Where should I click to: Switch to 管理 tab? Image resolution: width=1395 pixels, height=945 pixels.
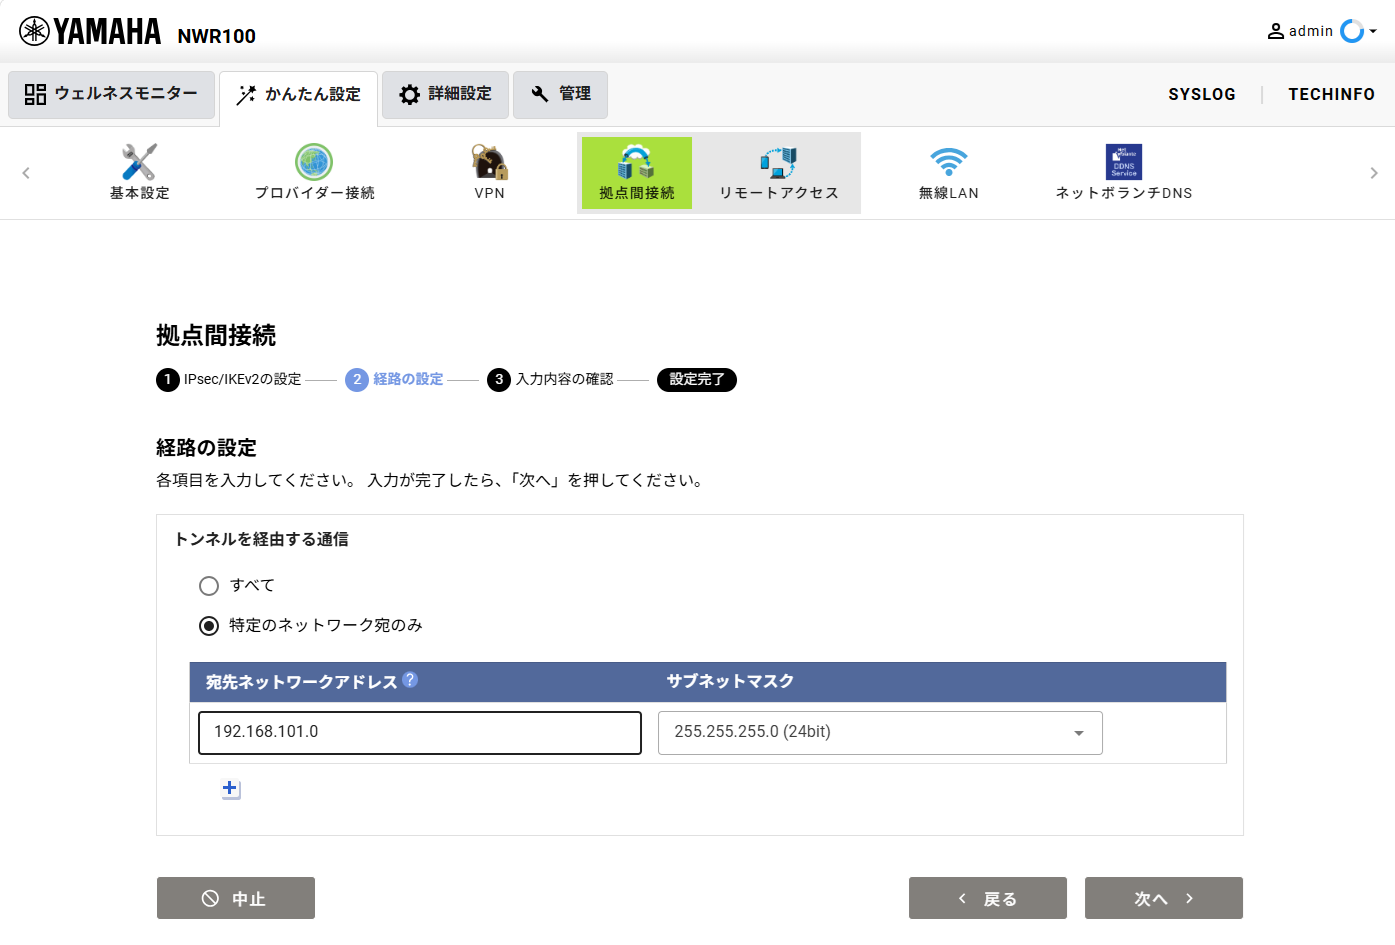click(561, 95)
